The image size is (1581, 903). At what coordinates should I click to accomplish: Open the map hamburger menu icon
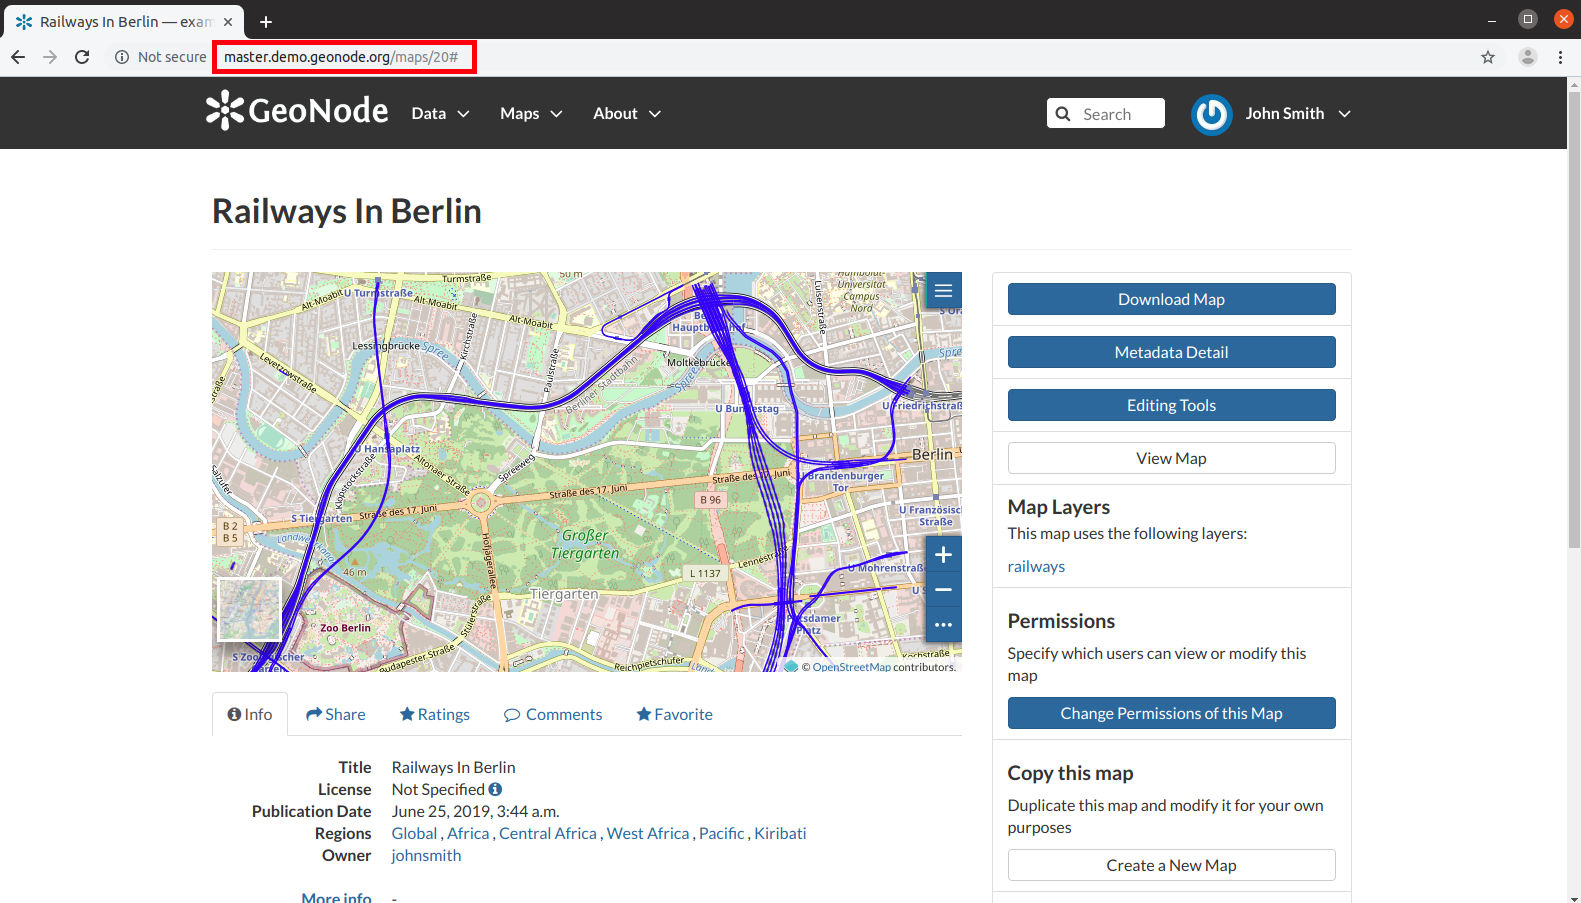(943, 291)
